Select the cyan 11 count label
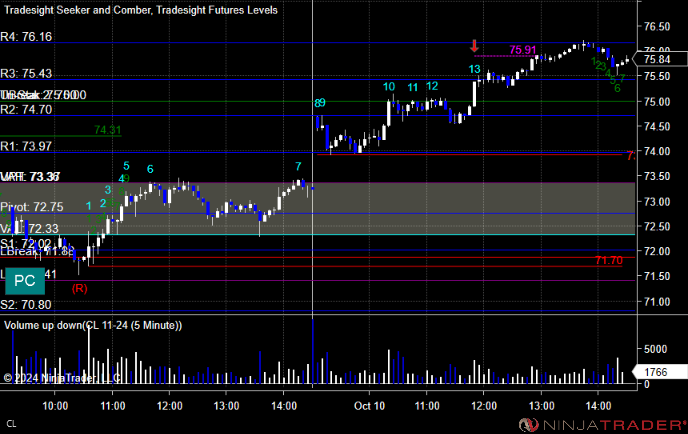This screenshot has width=688, height=434. [412, 87]
